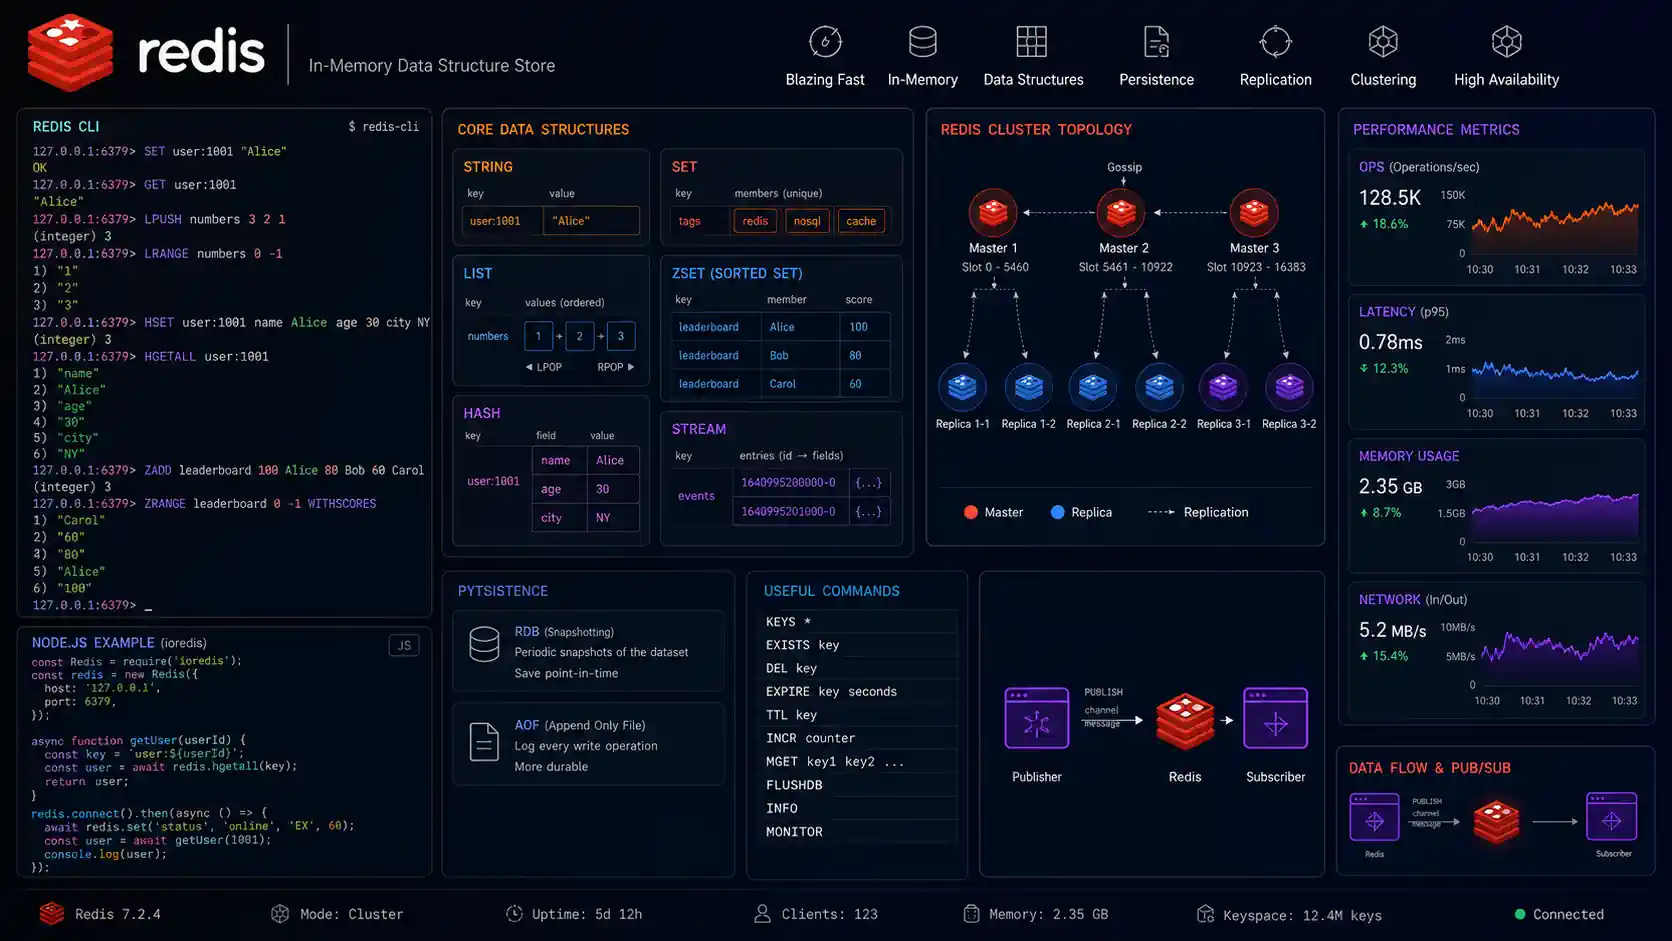This screenshot has height=941, width=1672.
Task: Click the Memory chip status icon
Action: 971,914
